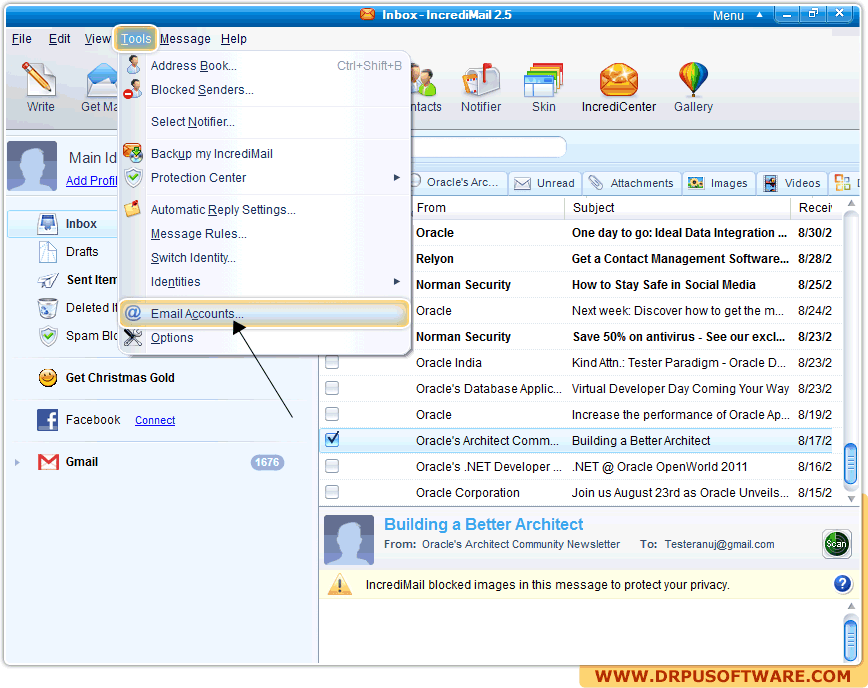Switch to the Videos filter tab
Viewport: 868px width, 688px height.
point(792,183)
